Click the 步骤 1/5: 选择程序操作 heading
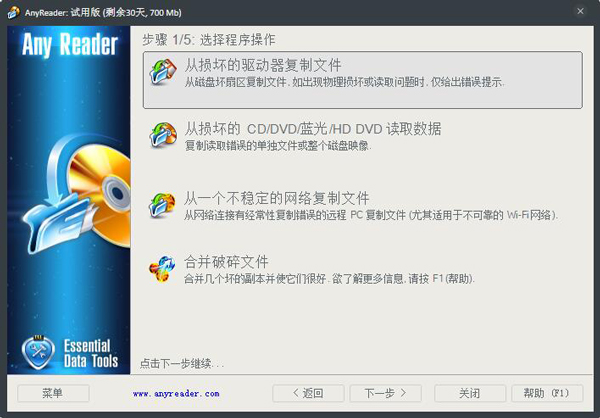The height and width of the screenshot is (418, 600). [209, 40]
